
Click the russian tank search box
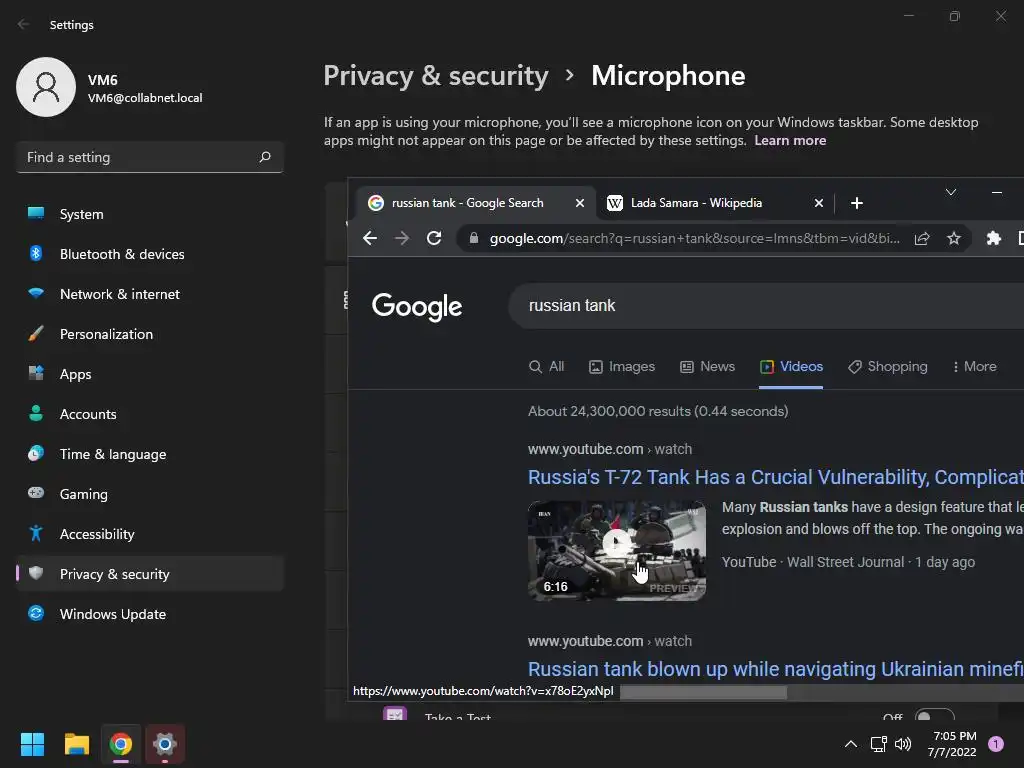click(x=765, y=306)
